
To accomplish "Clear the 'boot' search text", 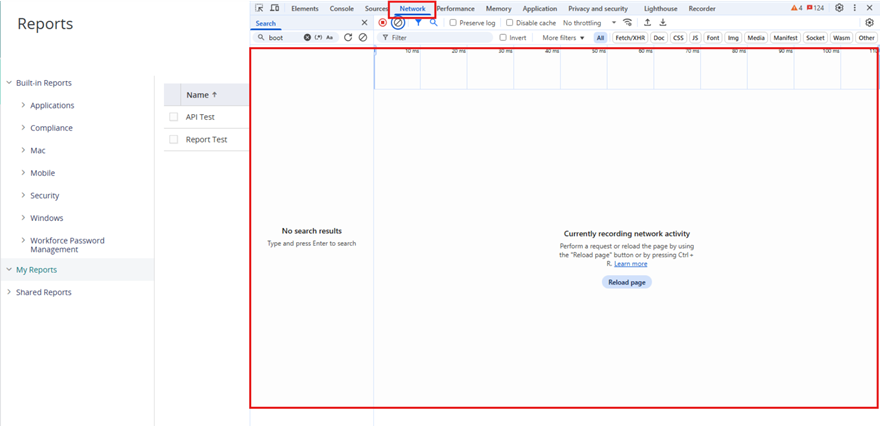I will [307, 38].
